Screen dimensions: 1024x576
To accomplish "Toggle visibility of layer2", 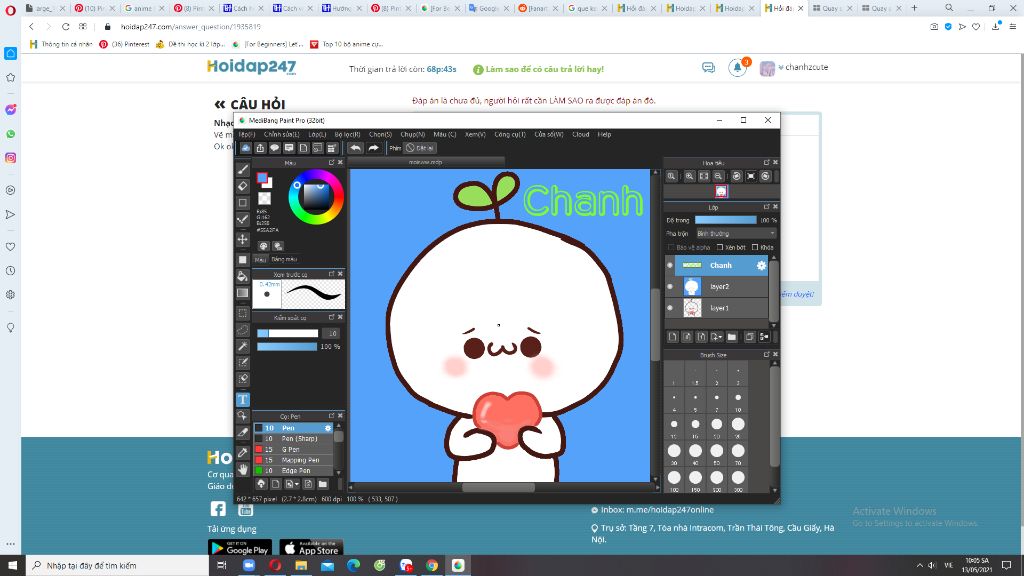I will tap(670, 287).
